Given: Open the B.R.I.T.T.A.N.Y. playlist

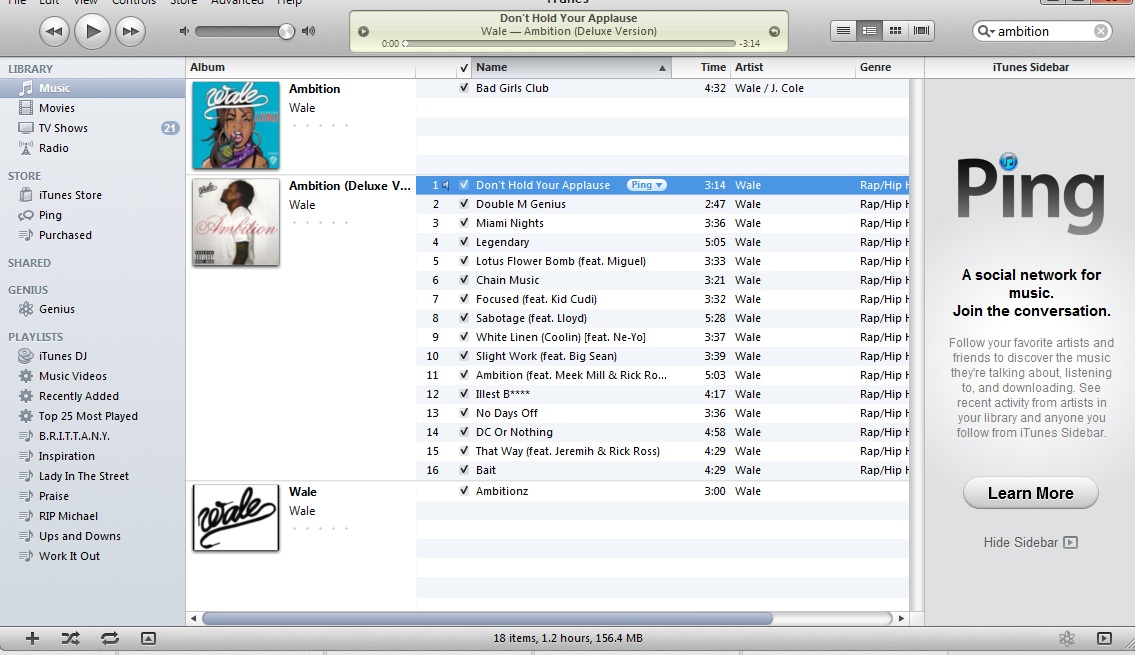Looking at the screenshot, I should (74, 436).
